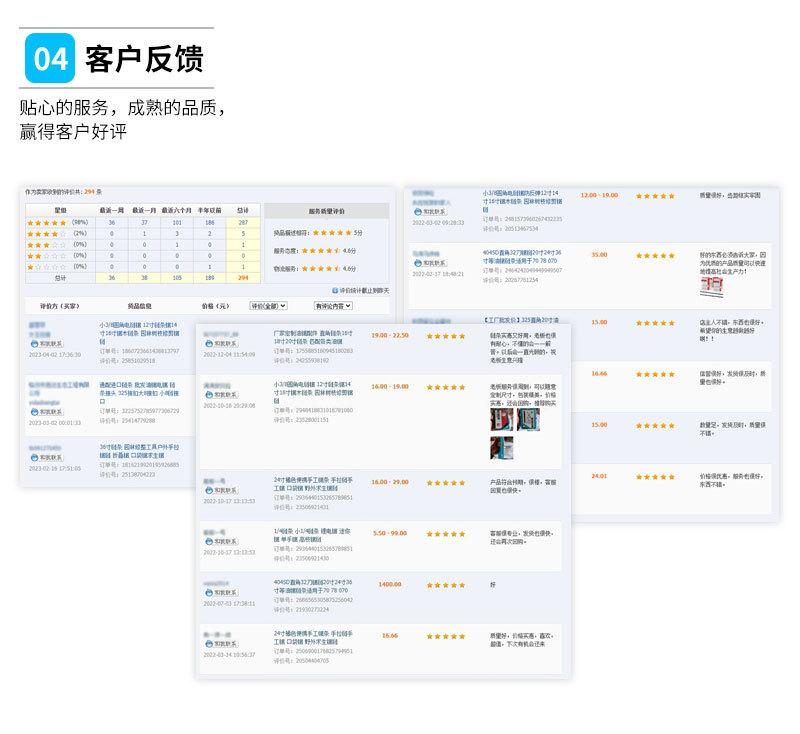Select the five-star (98%) rating filter row

[x=46, y=222]
